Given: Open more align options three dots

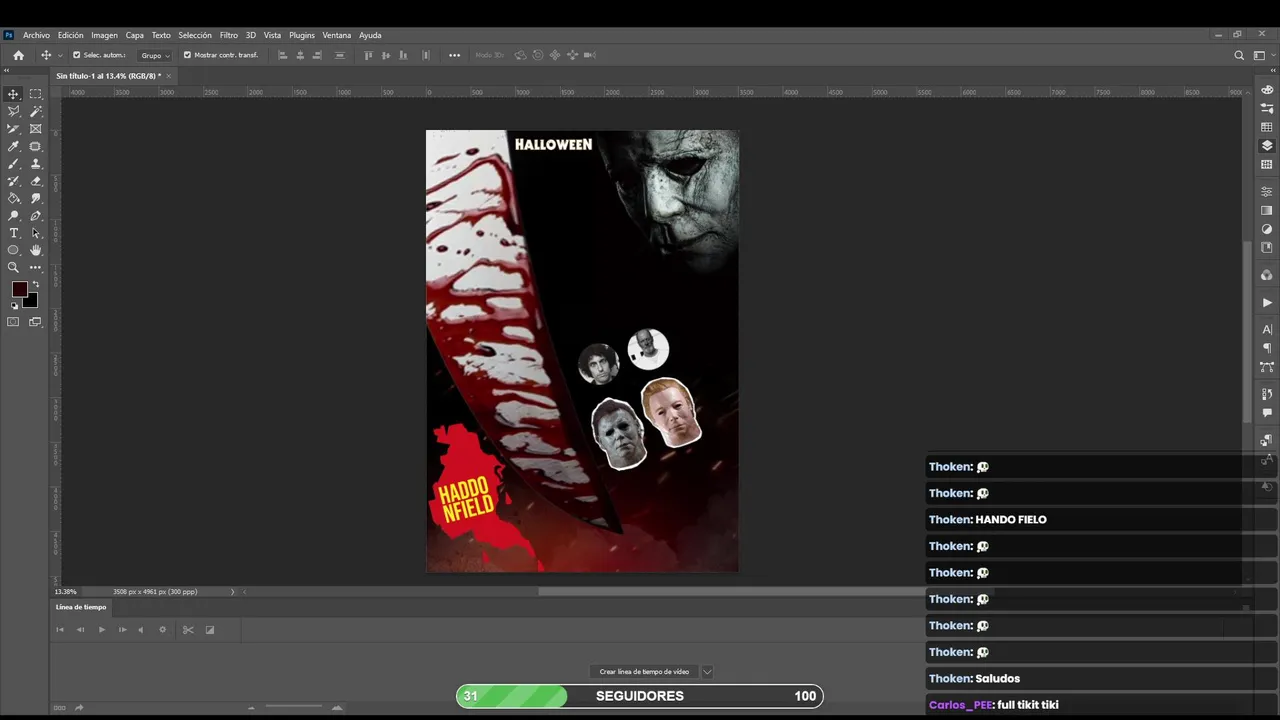Looking at the screenshot, I should 454,55.
